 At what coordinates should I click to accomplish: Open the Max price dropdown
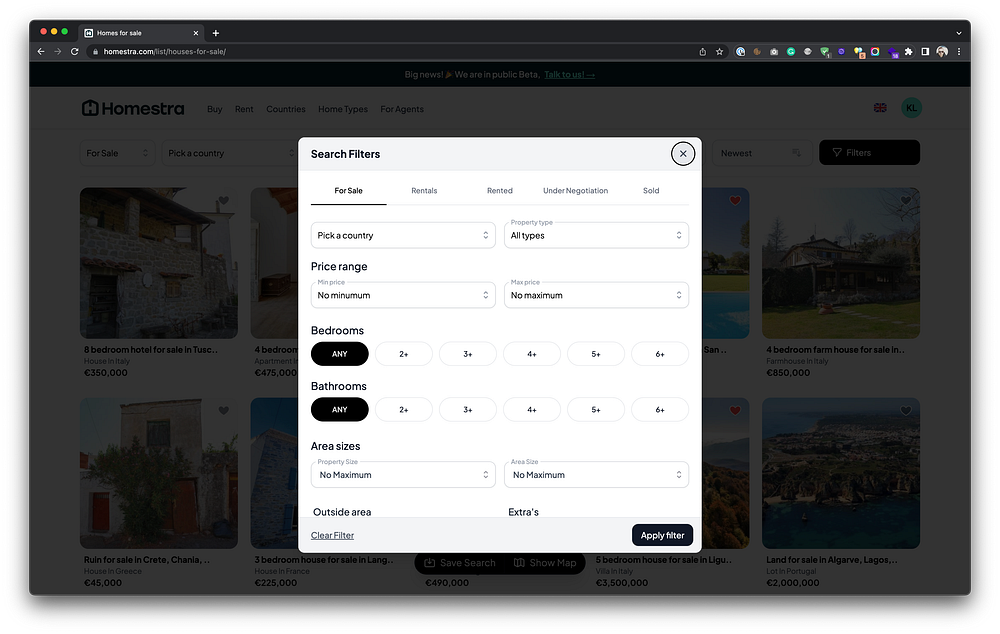point(596,295)
